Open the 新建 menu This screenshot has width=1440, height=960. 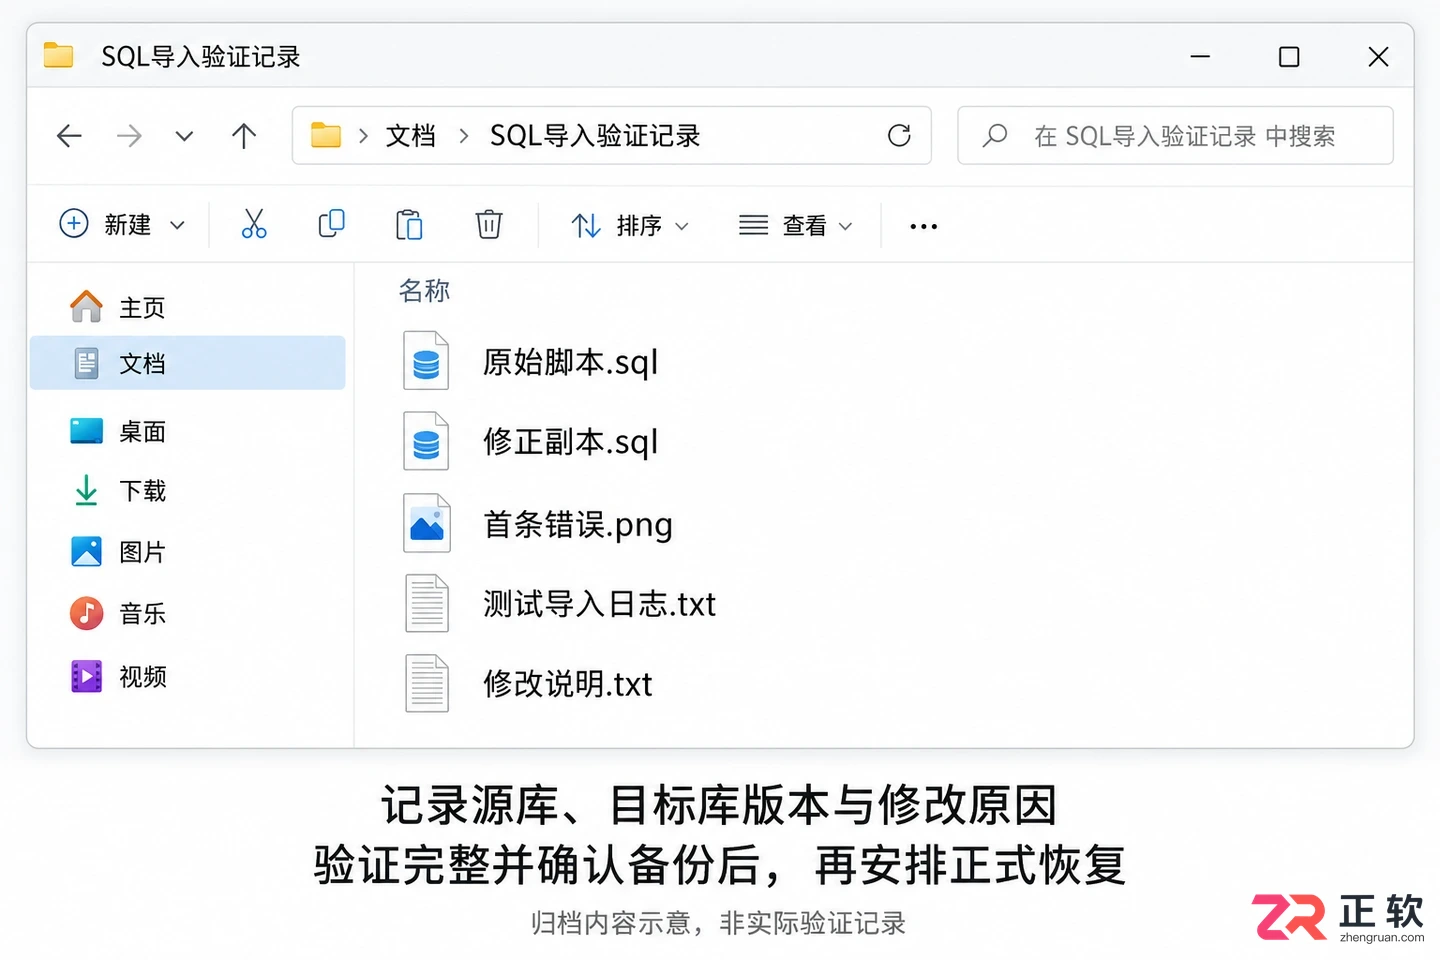[x=122, y=225]
